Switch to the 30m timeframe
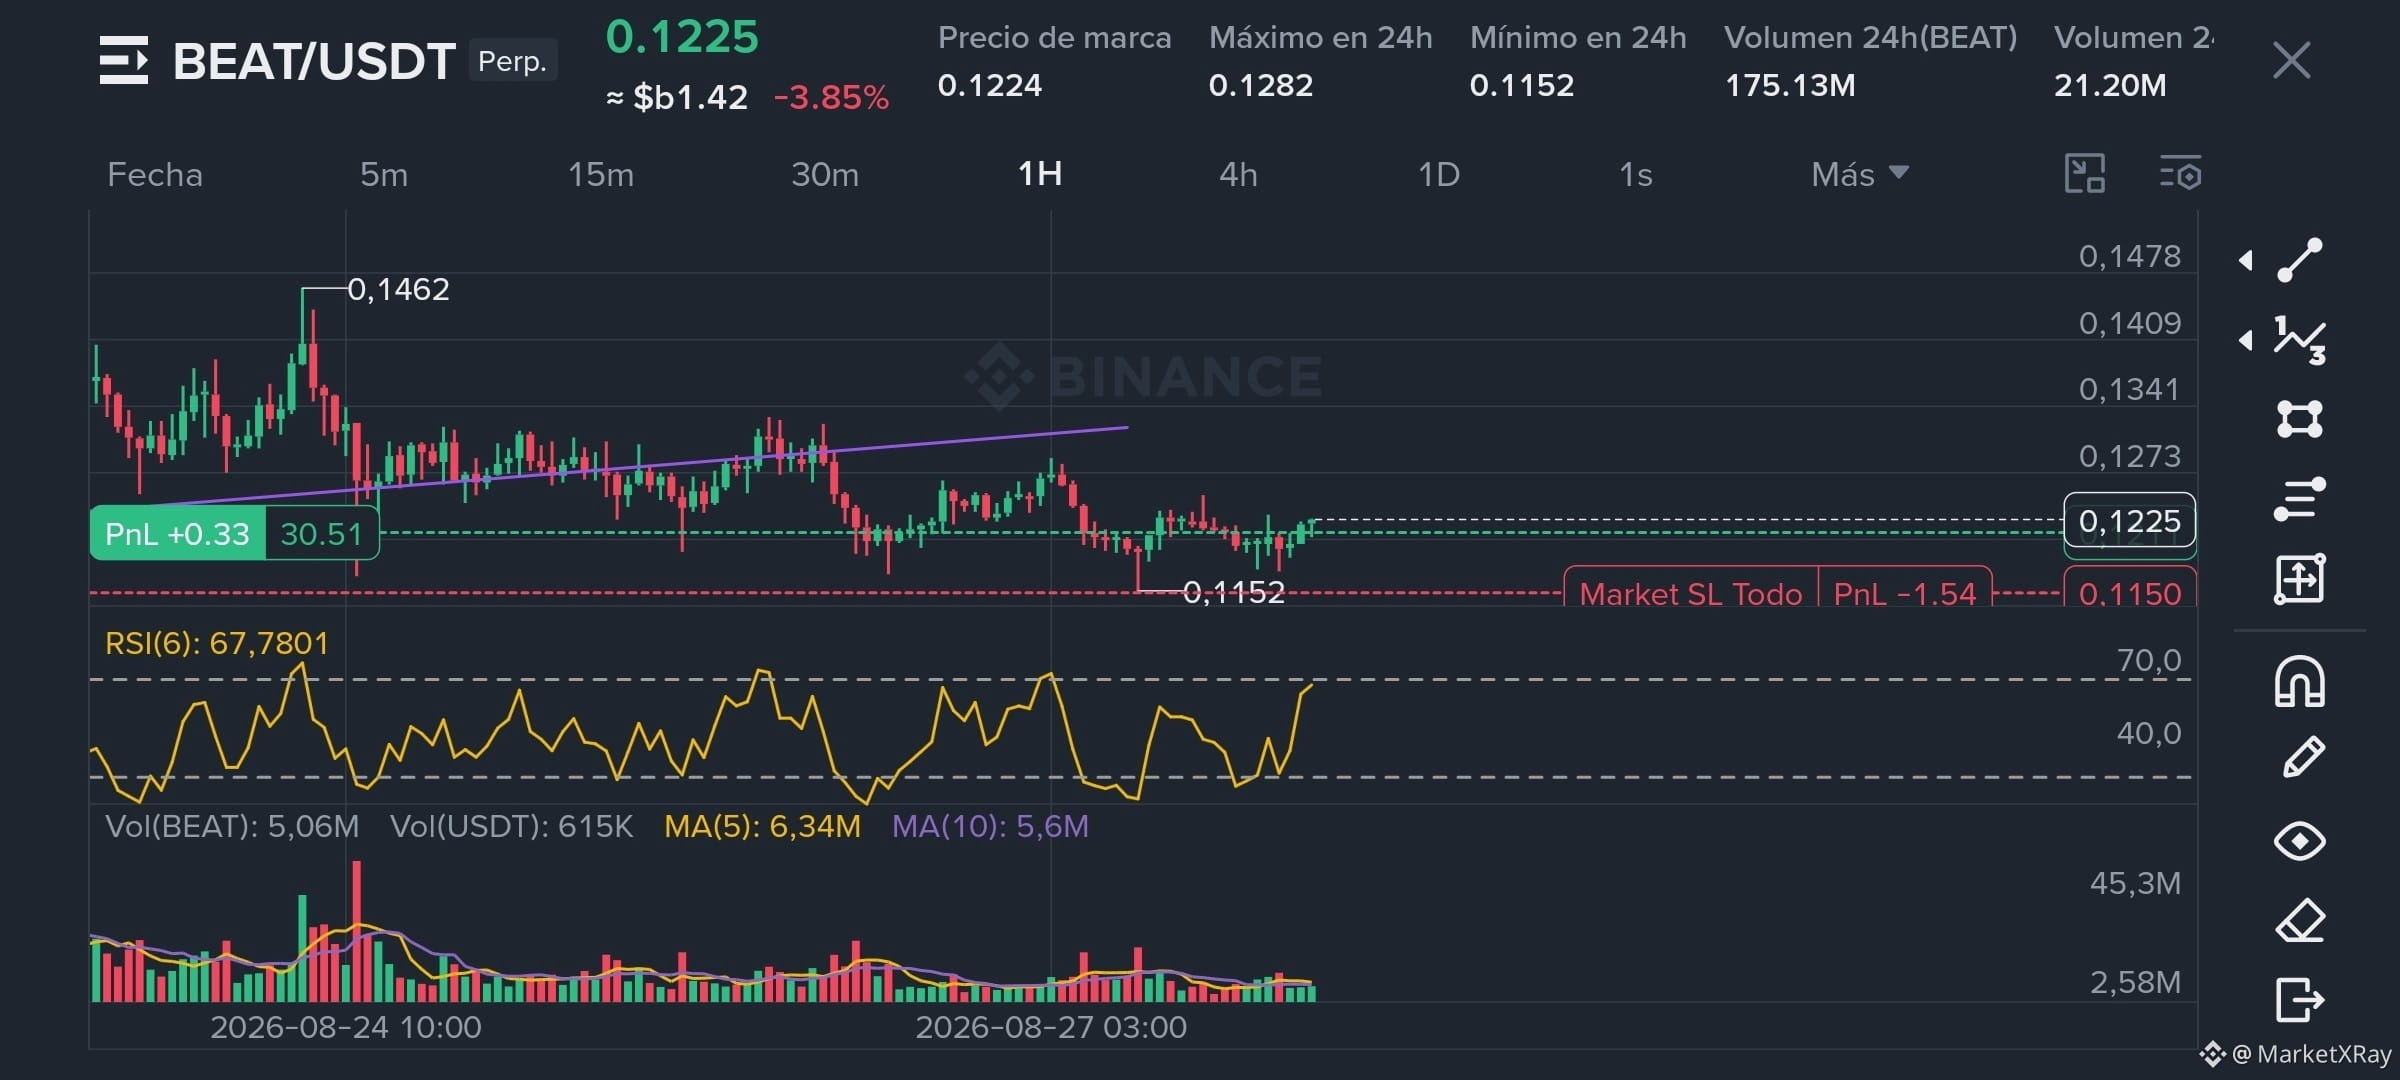This screenshot has width=2400, height=1080. 825,175
